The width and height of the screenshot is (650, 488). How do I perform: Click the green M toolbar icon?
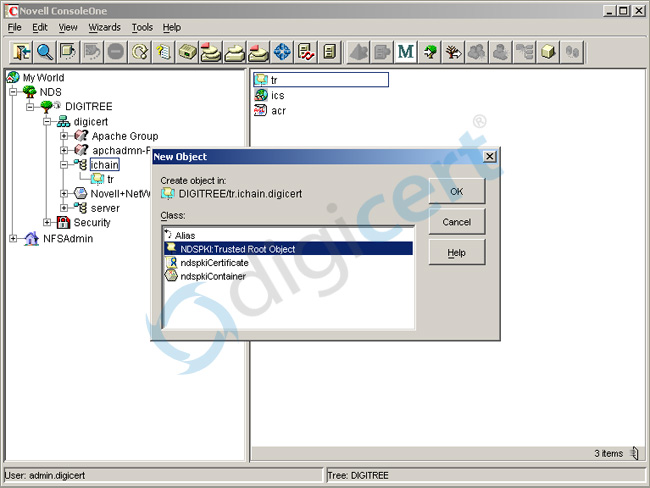click(406, 51)
